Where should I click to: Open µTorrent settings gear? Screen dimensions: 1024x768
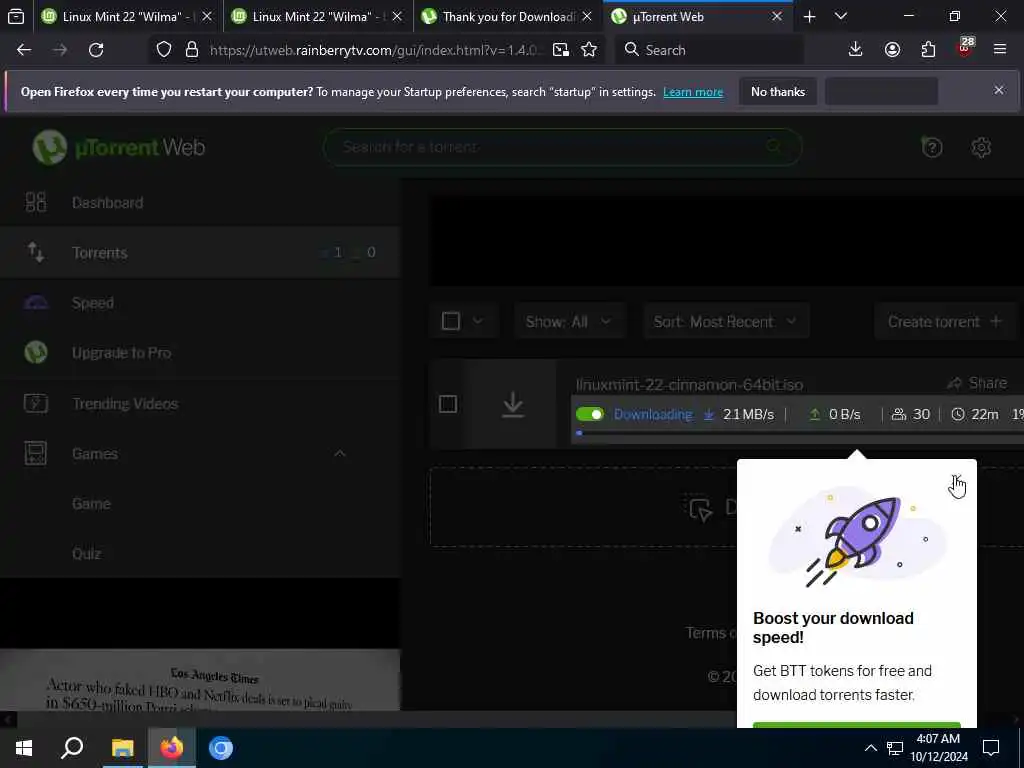981,147
